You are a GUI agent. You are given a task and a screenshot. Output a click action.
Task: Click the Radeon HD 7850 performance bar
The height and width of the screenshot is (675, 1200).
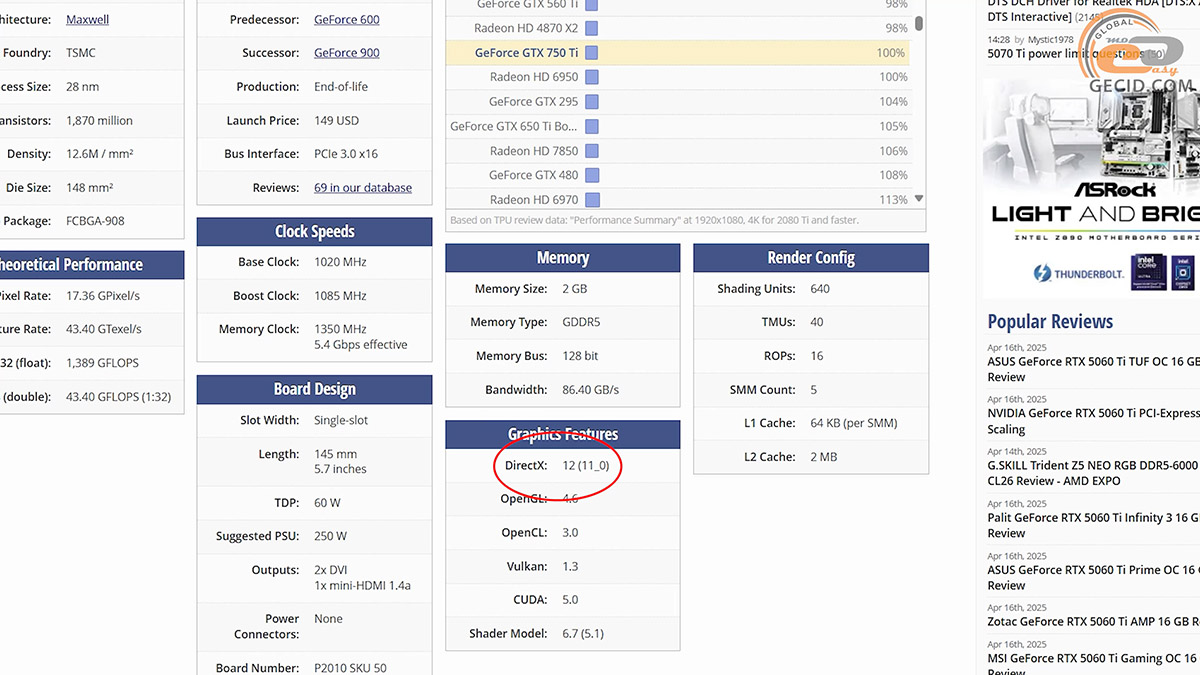click(591, 151)
